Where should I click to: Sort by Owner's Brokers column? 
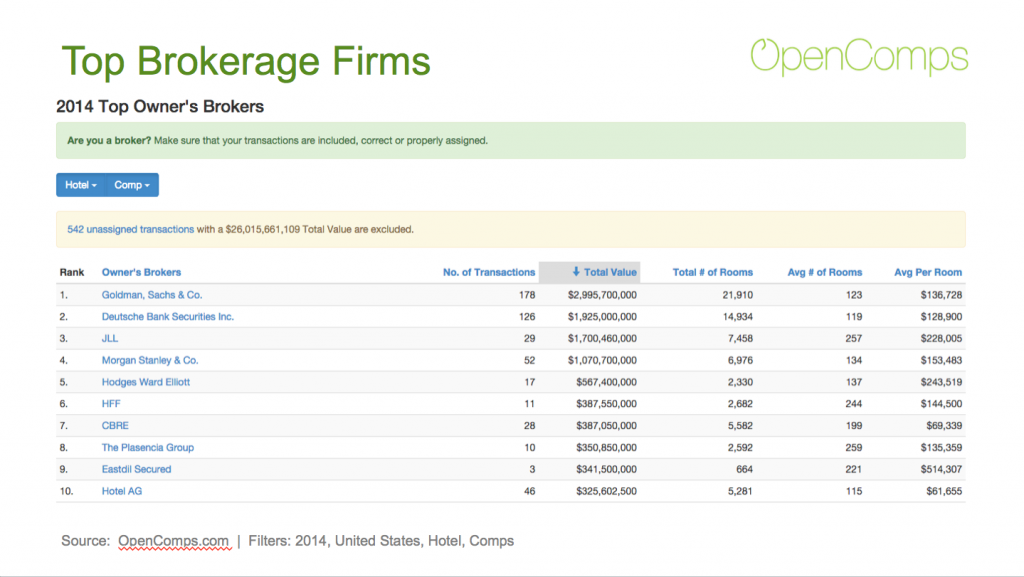[x=141, y=272]
